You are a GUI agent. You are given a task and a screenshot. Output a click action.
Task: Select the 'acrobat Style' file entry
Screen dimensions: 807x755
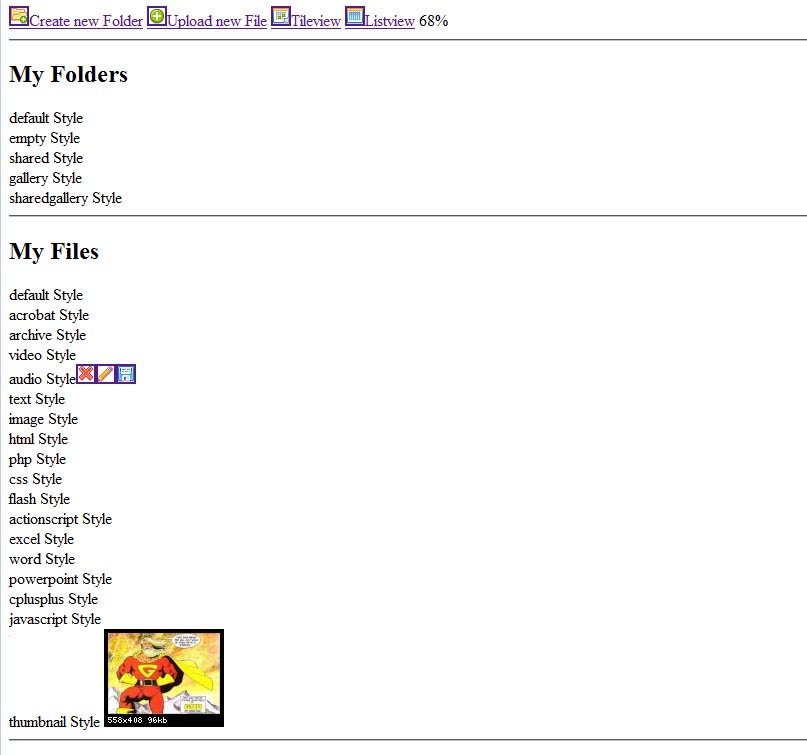pos(48,315)
